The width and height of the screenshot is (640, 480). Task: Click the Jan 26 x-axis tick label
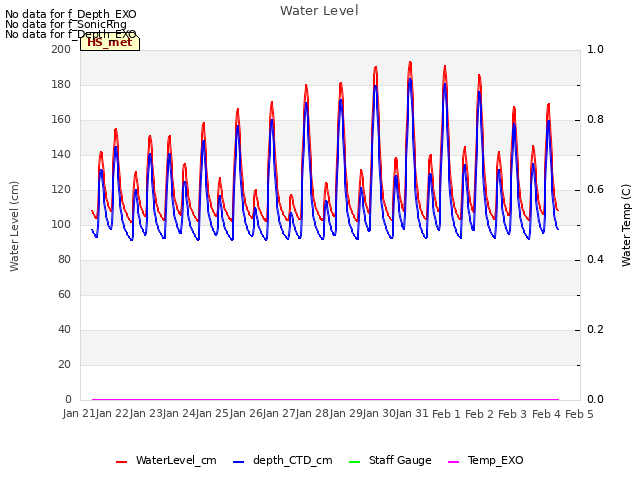coord(246,413)
